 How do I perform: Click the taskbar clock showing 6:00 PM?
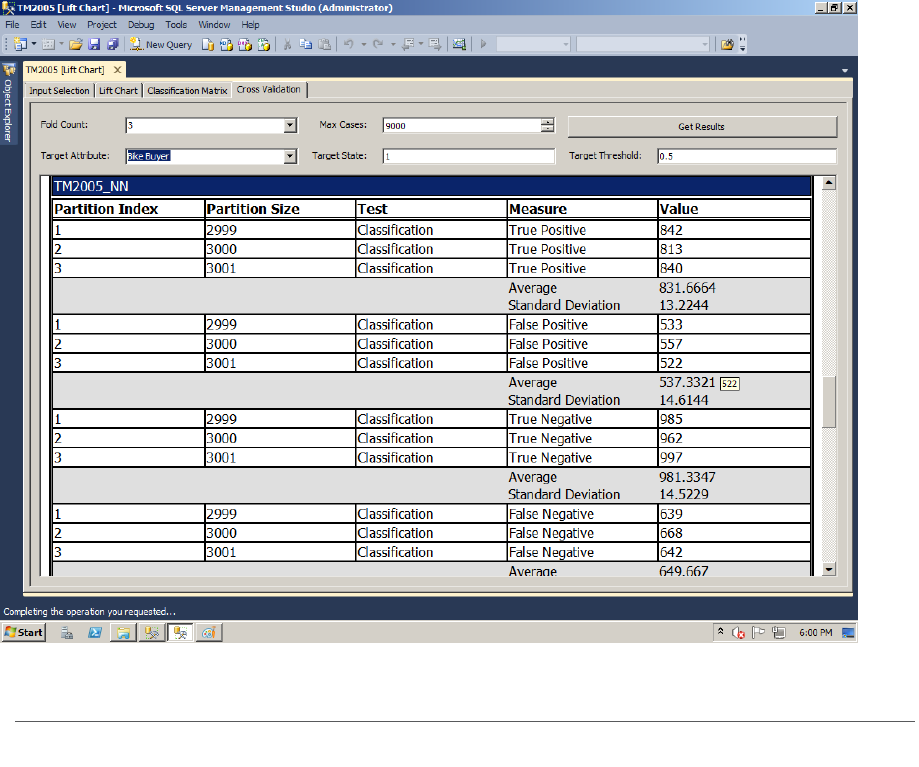[x=815, y=633]
